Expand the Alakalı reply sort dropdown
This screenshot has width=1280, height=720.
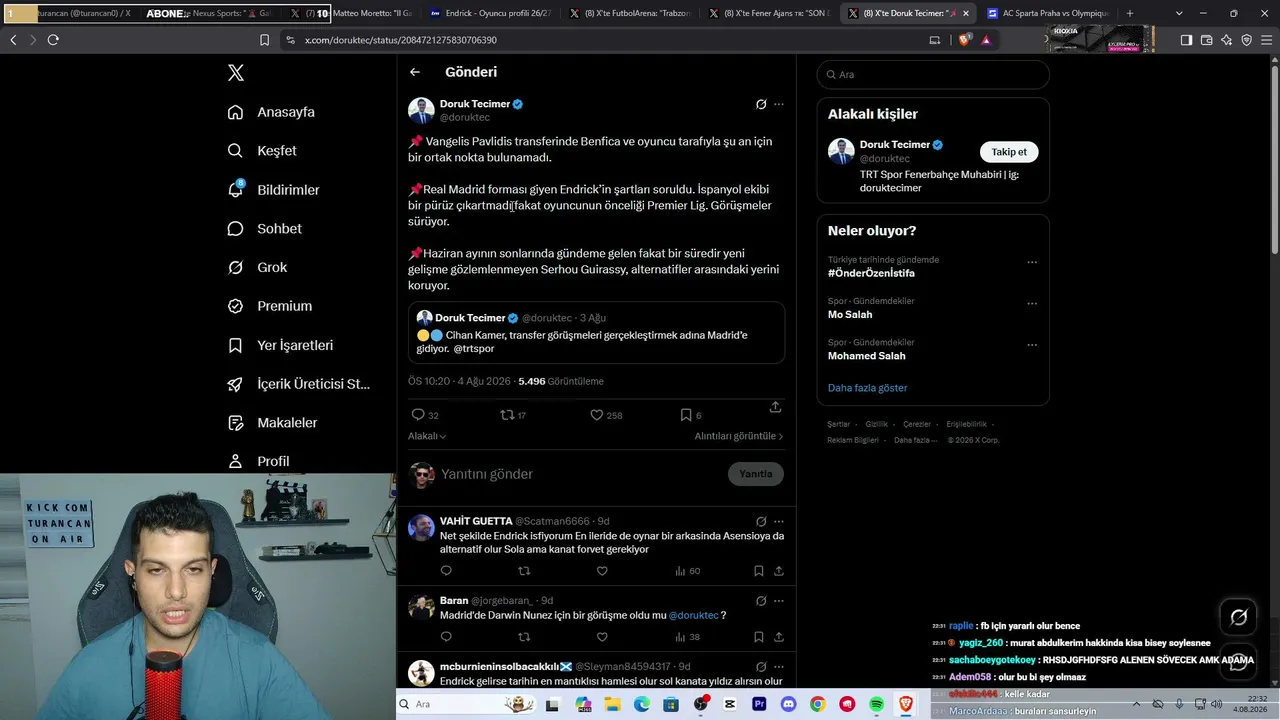point(427,437)
